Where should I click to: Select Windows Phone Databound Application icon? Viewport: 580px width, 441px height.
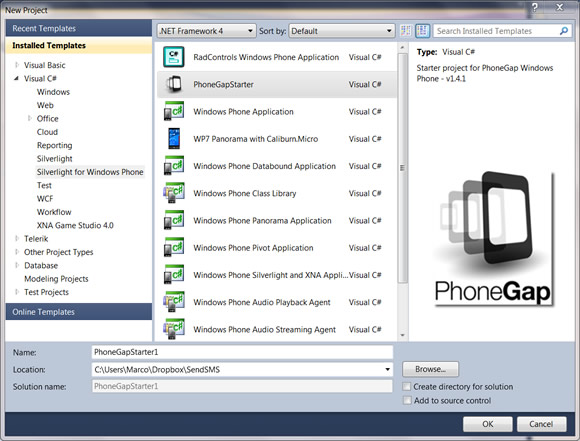click(173, 166)
